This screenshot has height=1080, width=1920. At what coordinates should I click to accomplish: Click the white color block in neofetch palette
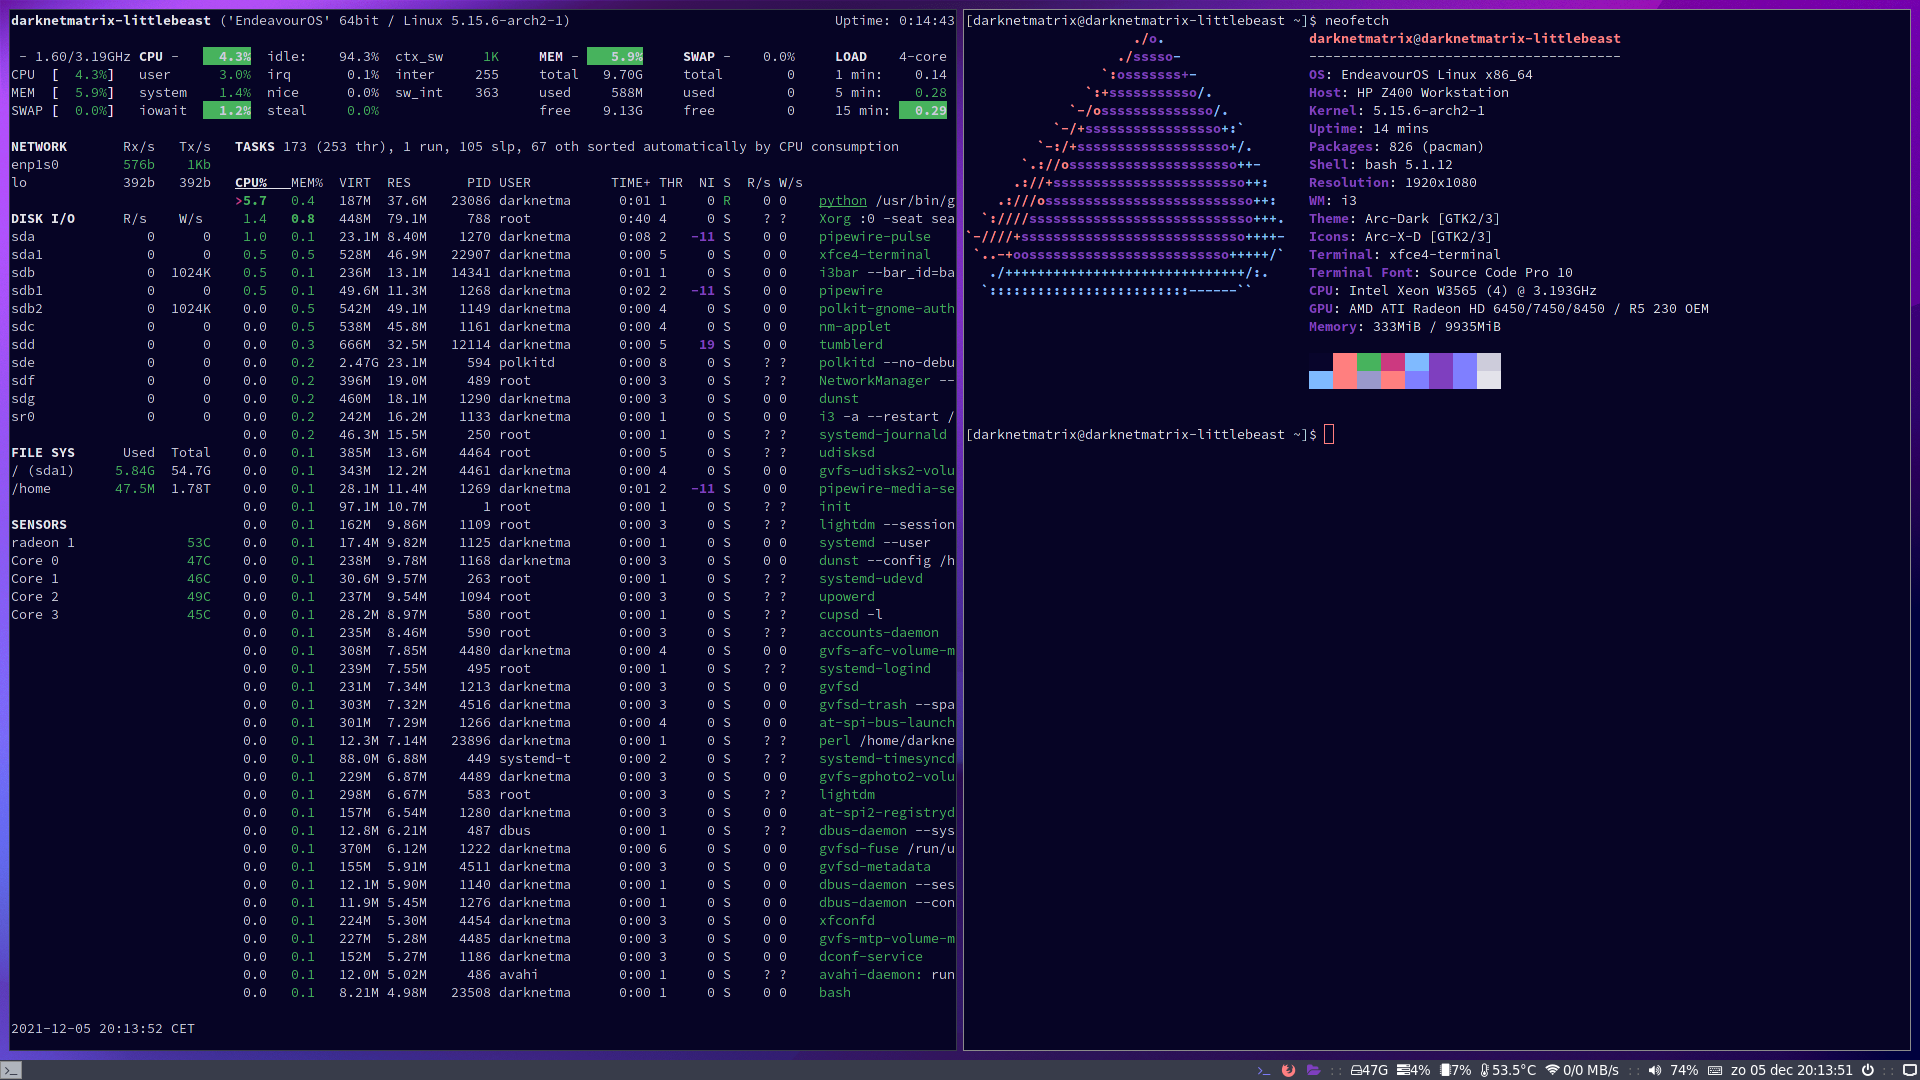tap(1489, 380)
